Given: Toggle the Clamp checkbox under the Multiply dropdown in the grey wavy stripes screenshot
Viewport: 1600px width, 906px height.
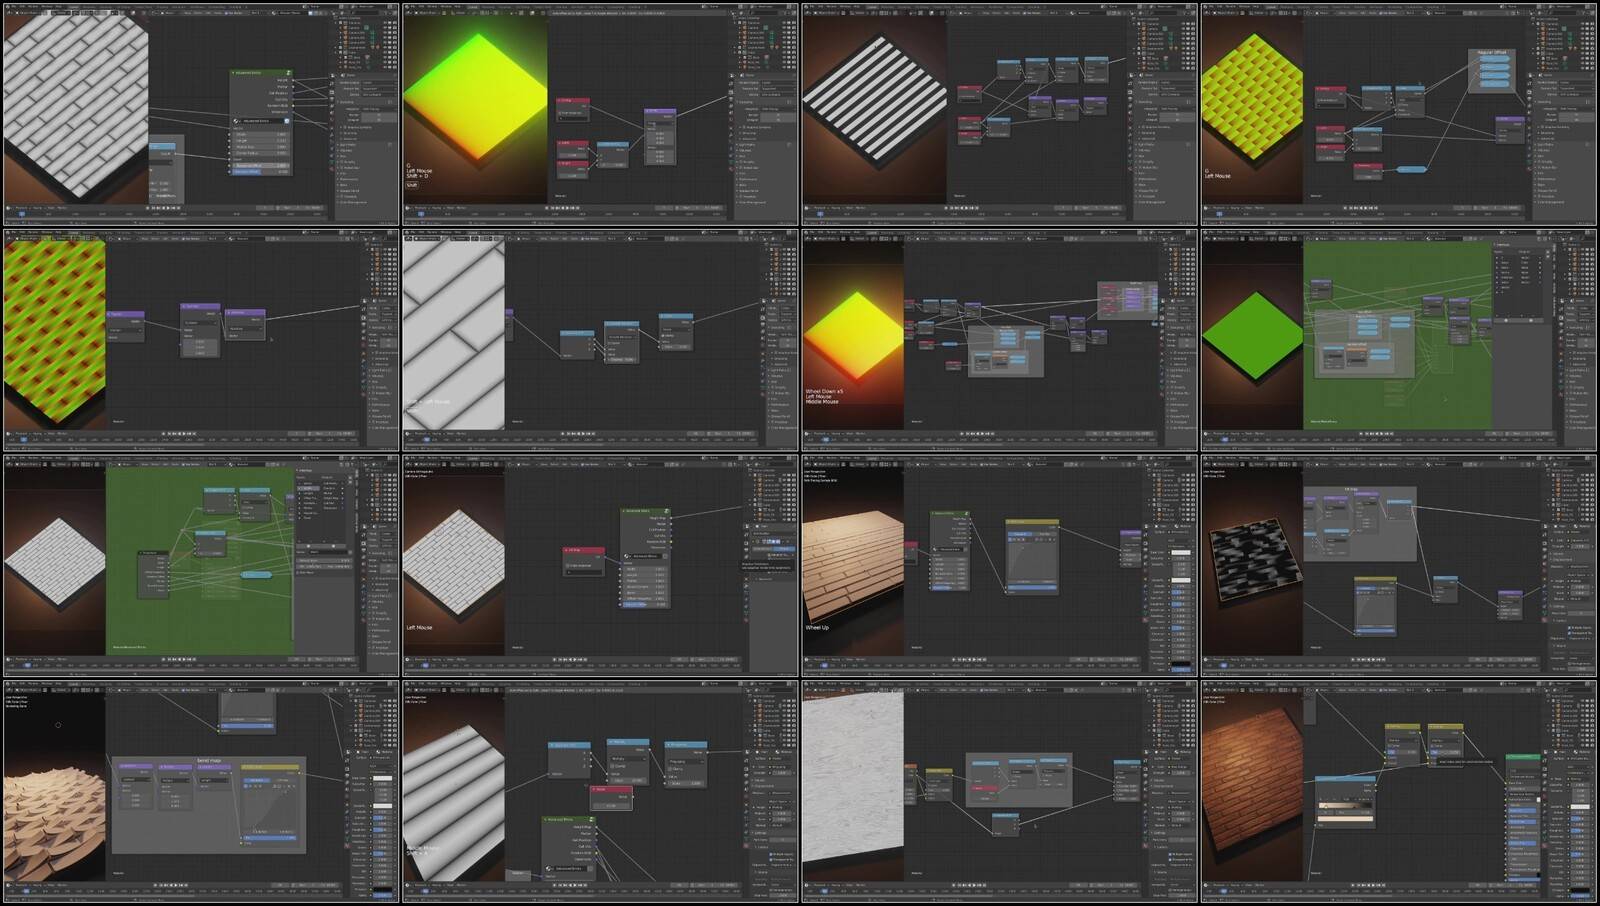Looking at the screenshot, I should pos(613,765).
